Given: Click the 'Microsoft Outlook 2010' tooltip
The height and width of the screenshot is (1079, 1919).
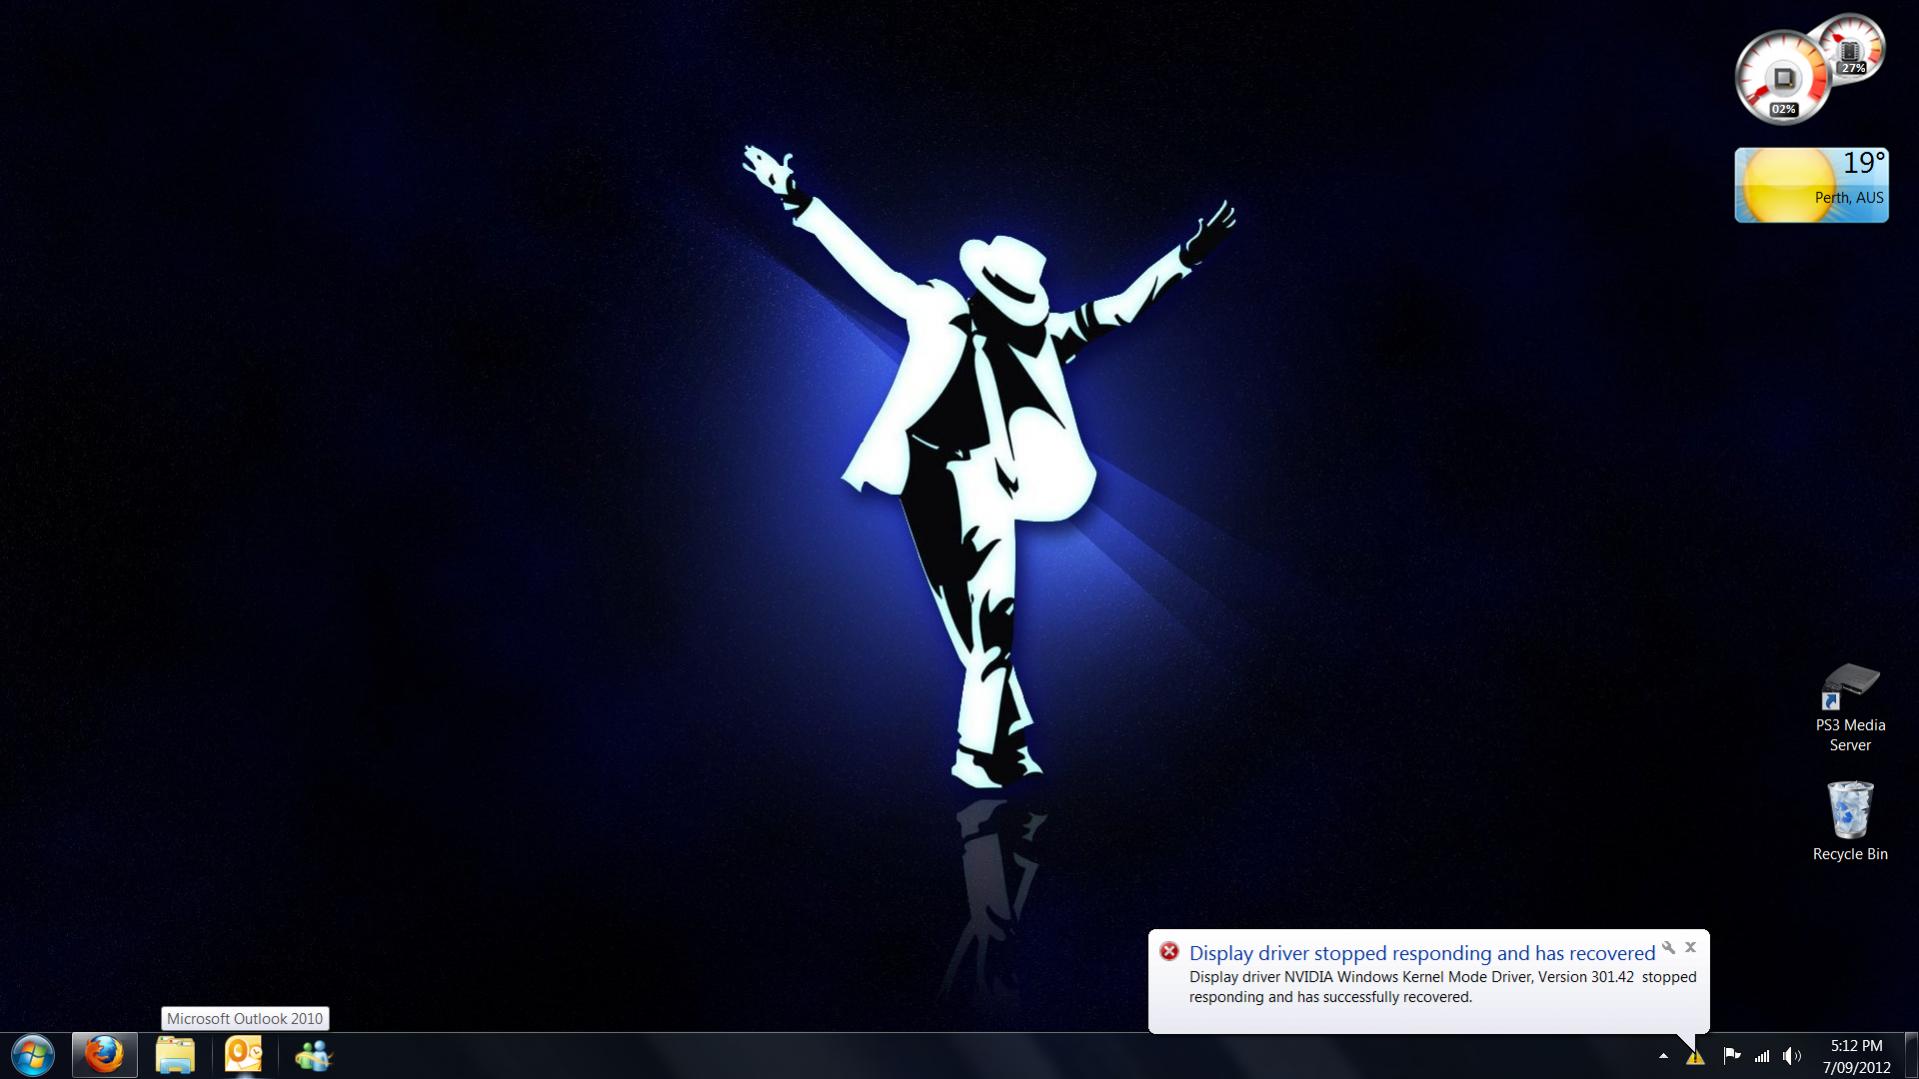Looking at the screenshot, I should pyautogui.click(x=245, y=1019).
